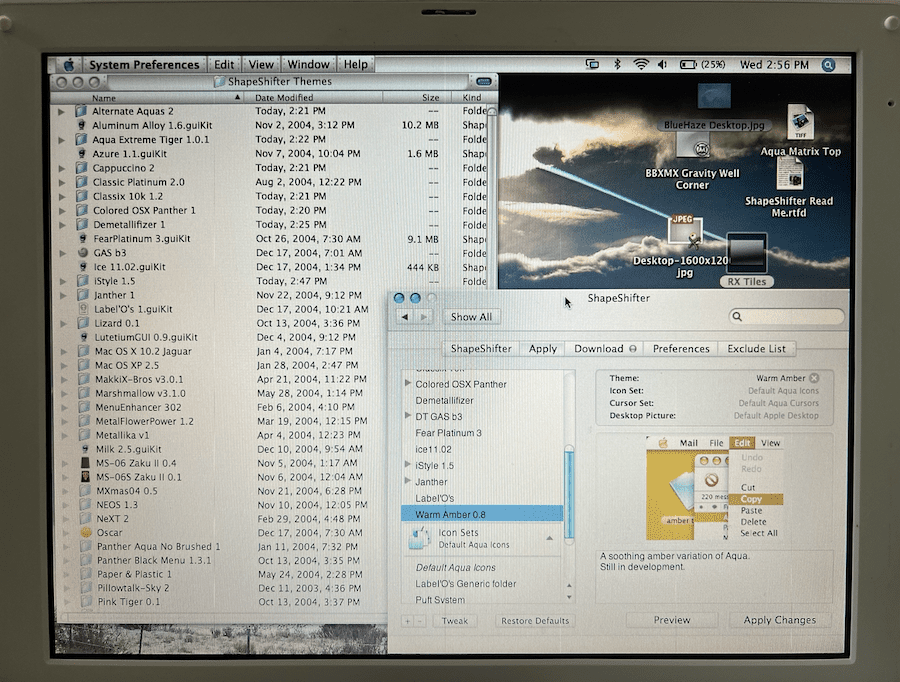Screen dimensions: 900x682
Task: Click the volume speaker icon
Action: 662,64
